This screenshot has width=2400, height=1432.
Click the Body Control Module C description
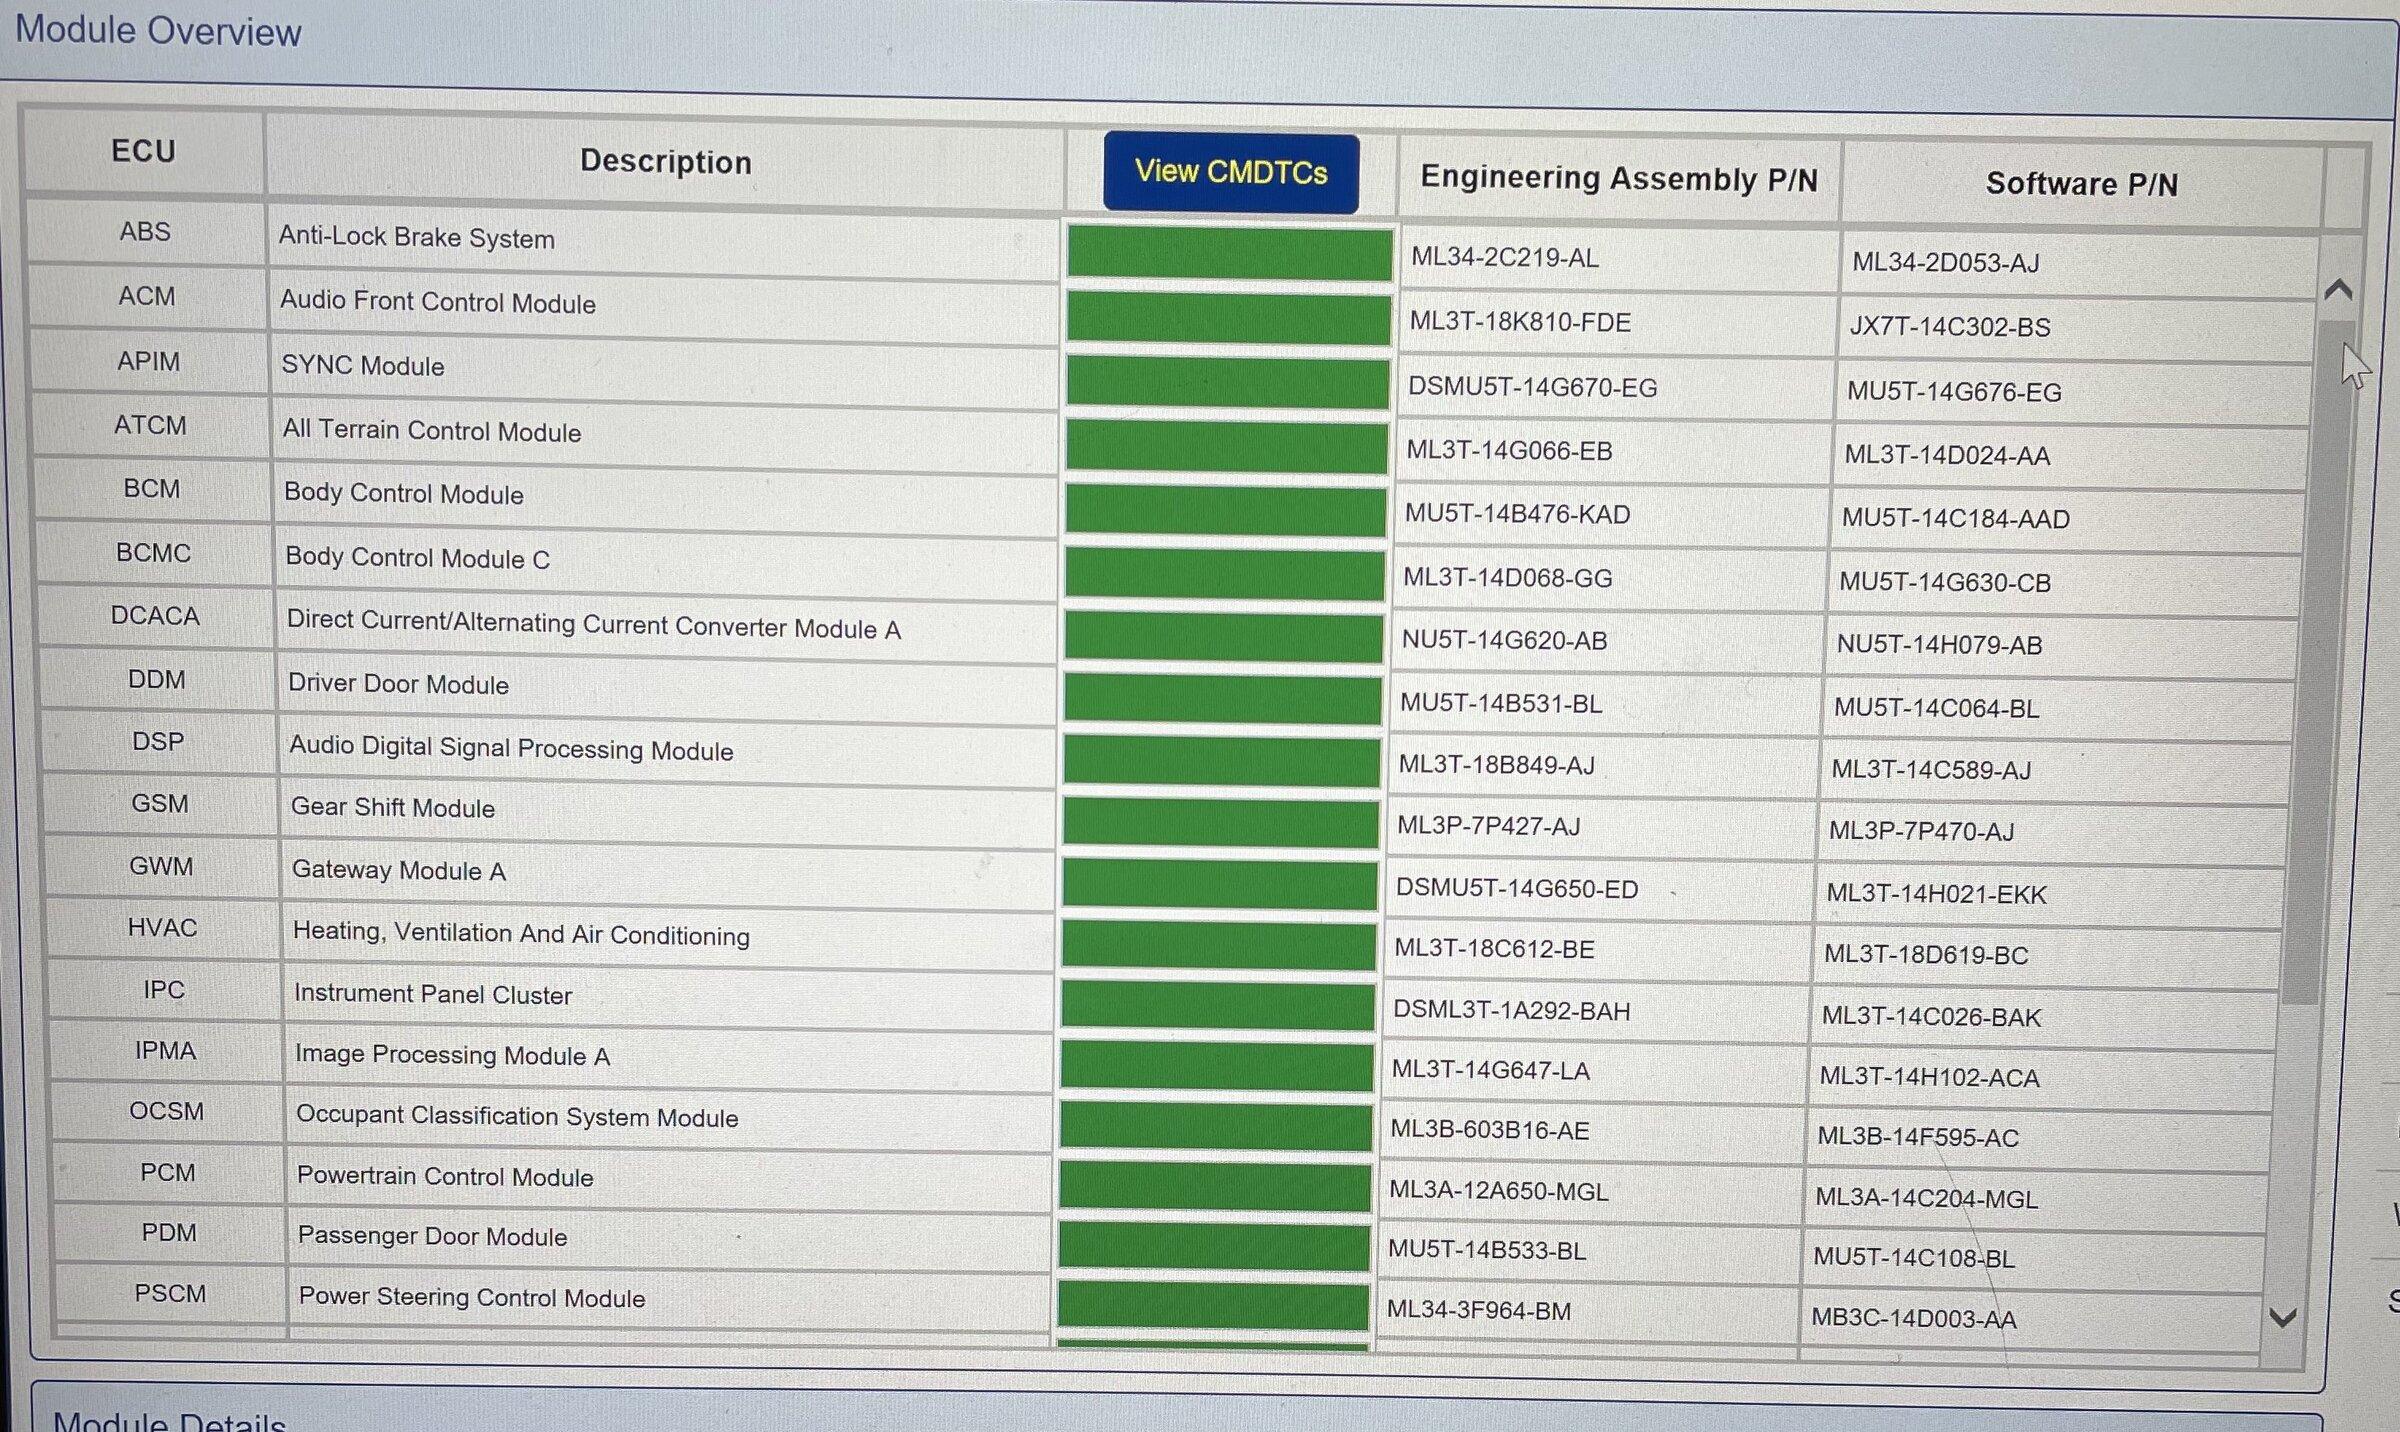[x=418, y=558]
